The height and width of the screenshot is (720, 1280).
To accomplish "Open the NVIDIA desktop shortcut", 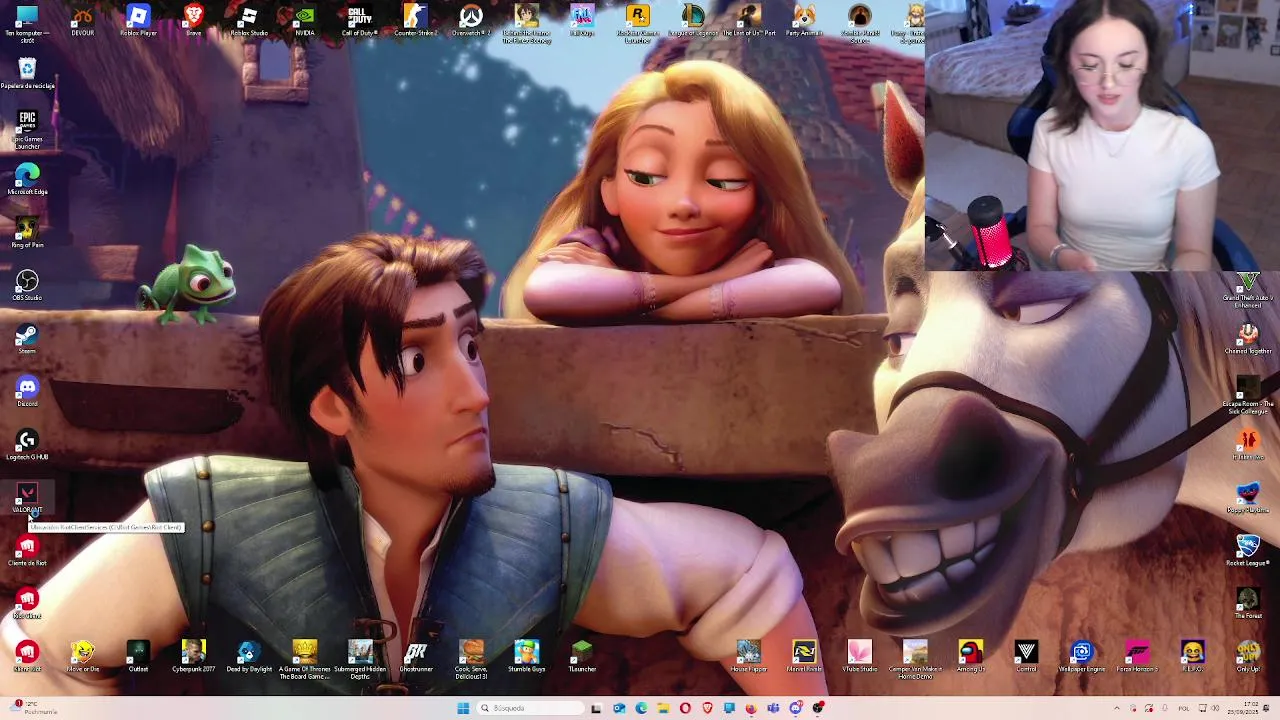I will pos(305,21).
